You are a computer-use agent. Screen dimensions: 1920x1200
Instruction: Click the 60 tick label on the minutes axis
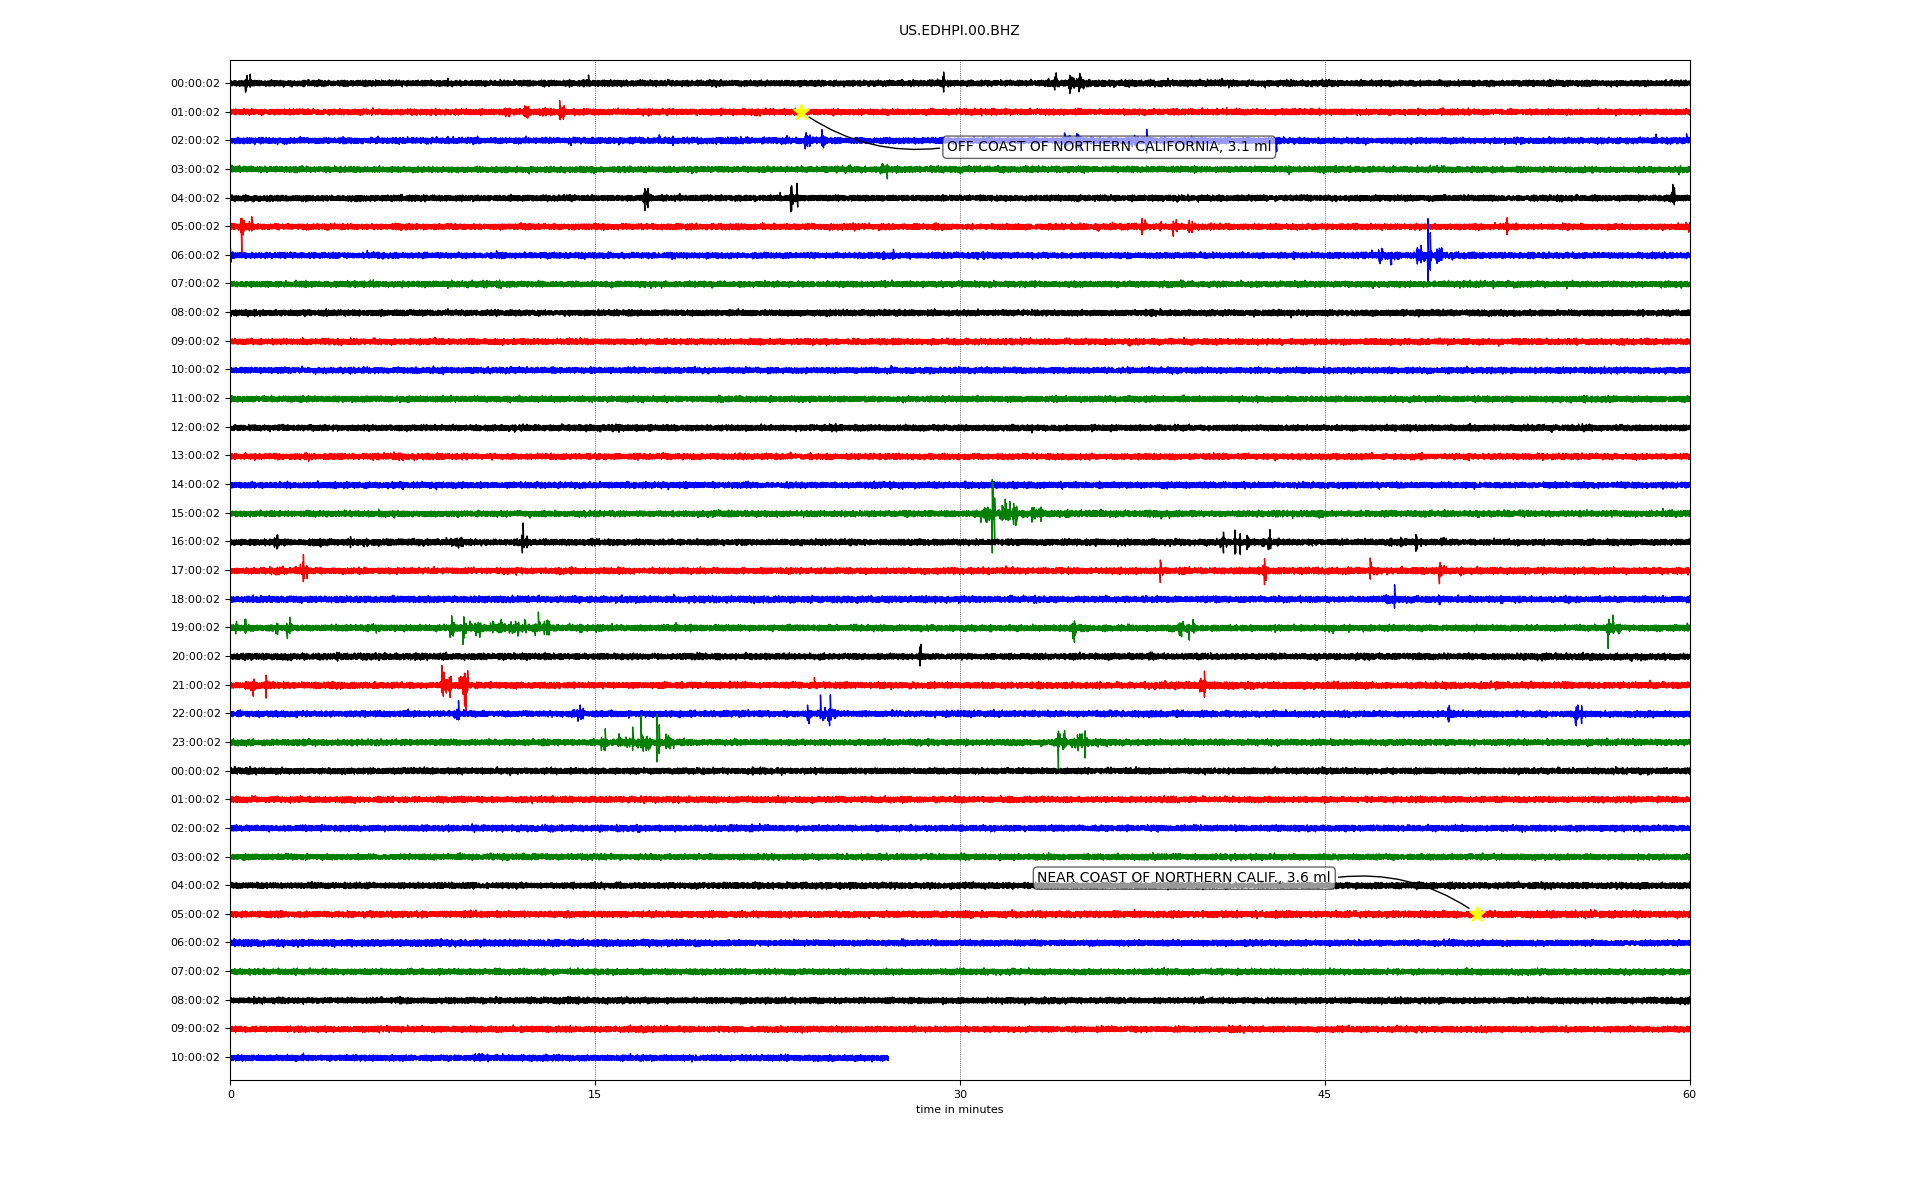[x=1689, y=1094]
